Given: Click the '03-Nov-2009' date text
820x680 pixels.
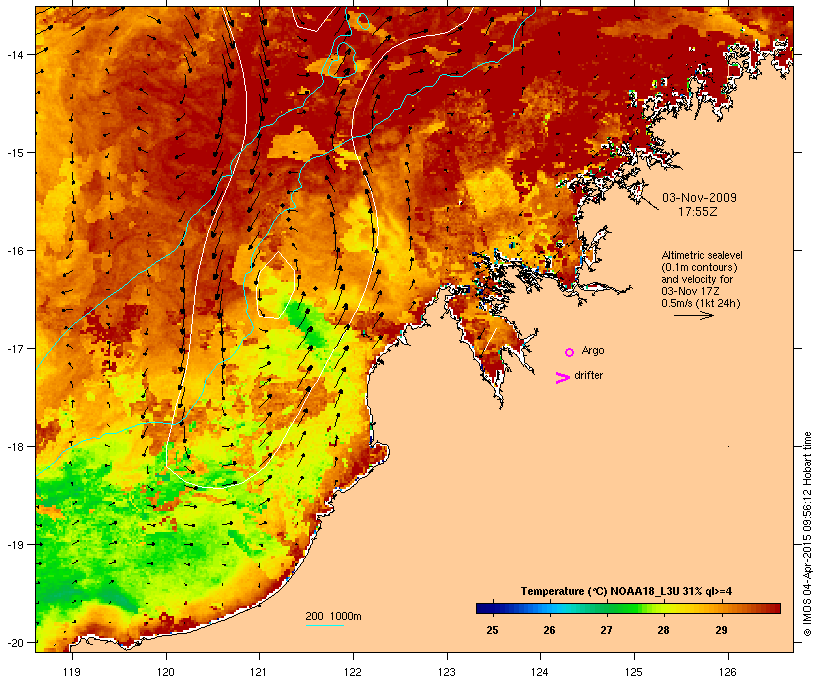Looking at the screenshot, I should click(x=699, y=198).
